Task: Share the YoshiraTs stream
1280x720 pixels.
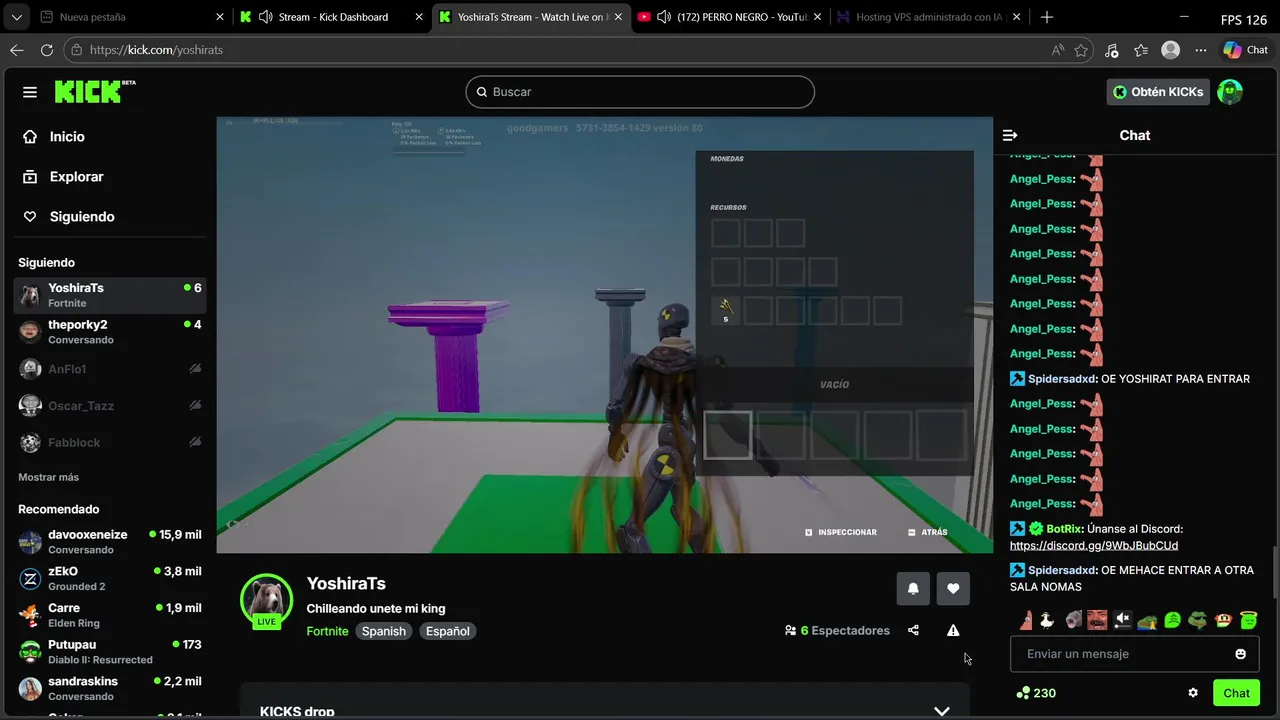Action: pos(913,630)
